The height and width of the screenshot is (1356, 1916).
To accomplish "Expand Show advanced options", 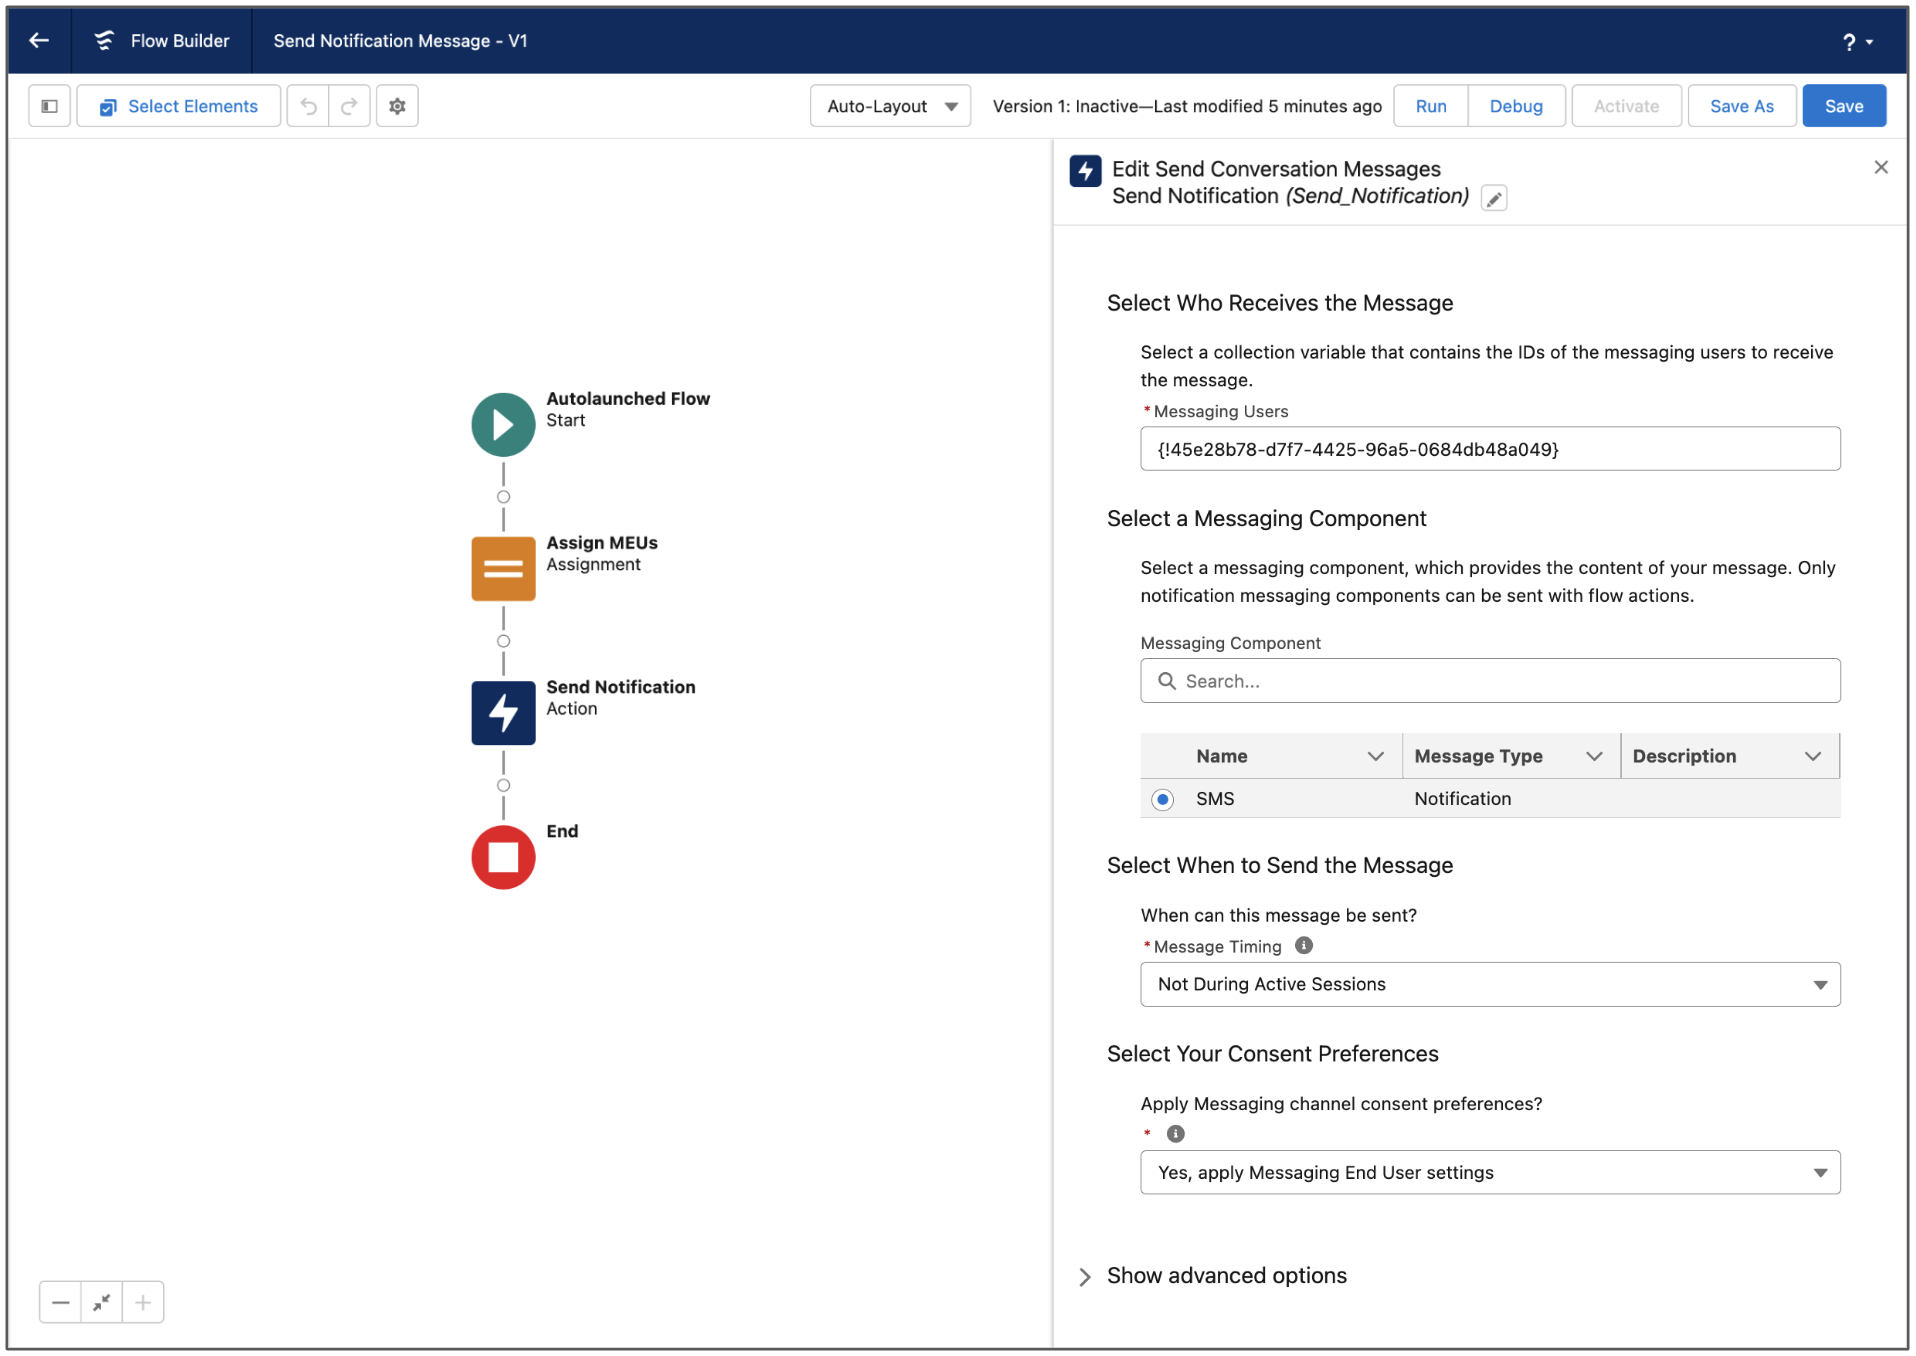I will [1226, 1275].
